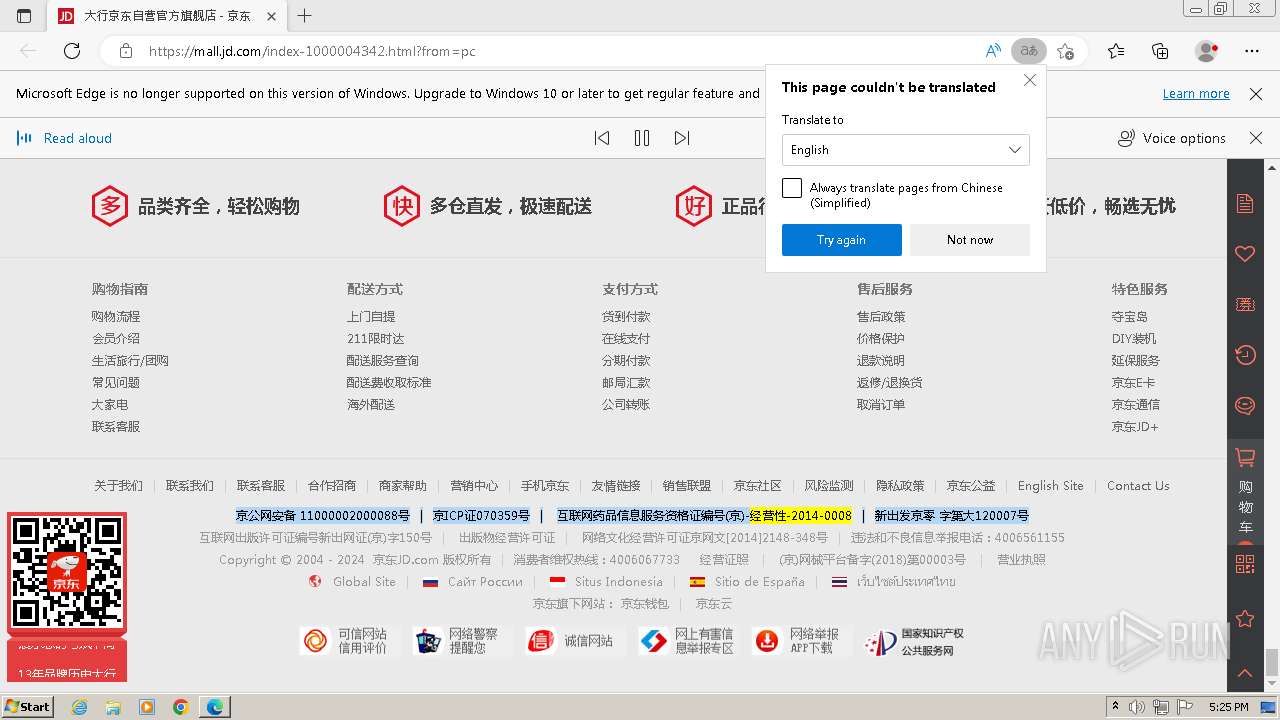Image resolution: width=1280 pixels, height=720 pixels.
Task: Click the English Site footer link
Action: 1050,486
